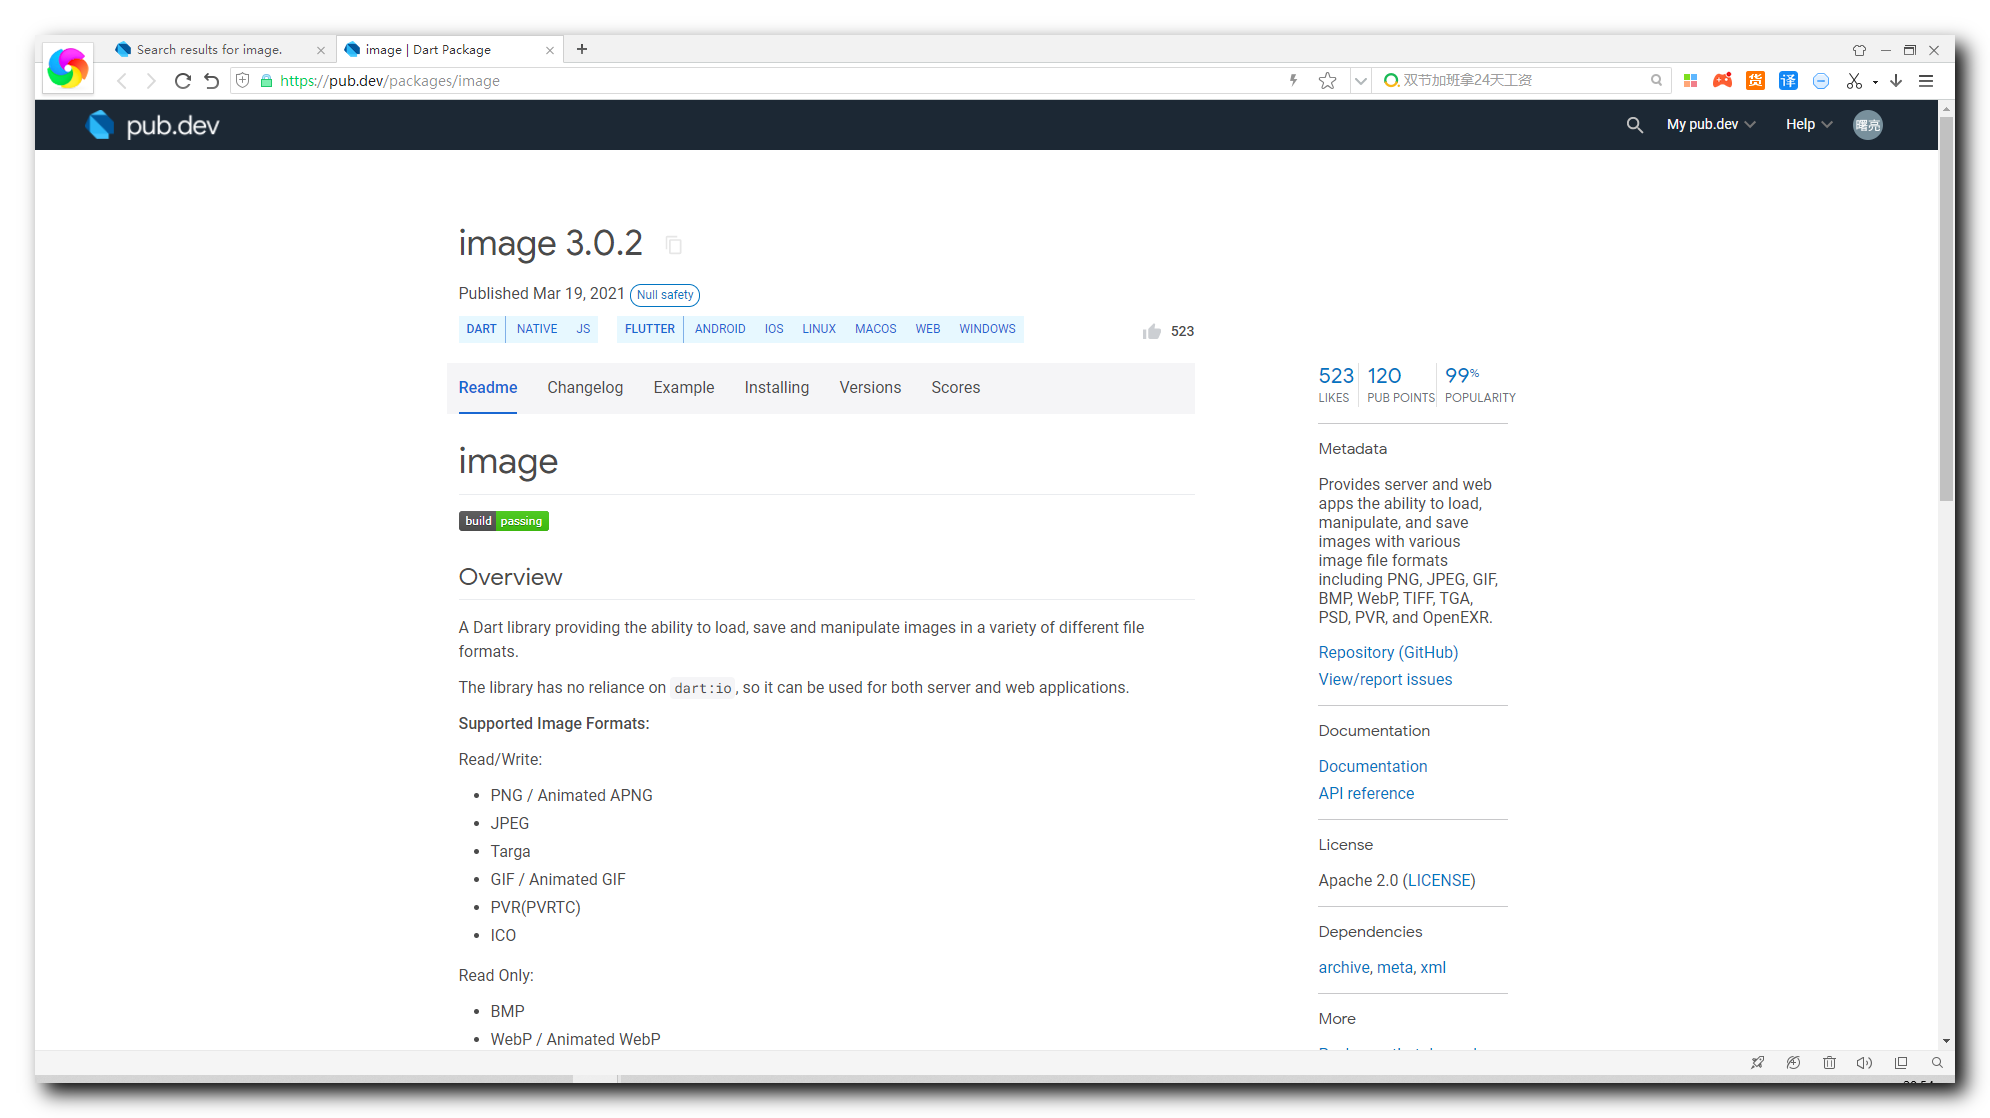The image size is (1990, 1118).
Task: Click the ANDROID tag
Action: pyautogui.click(x=720, y=329)
